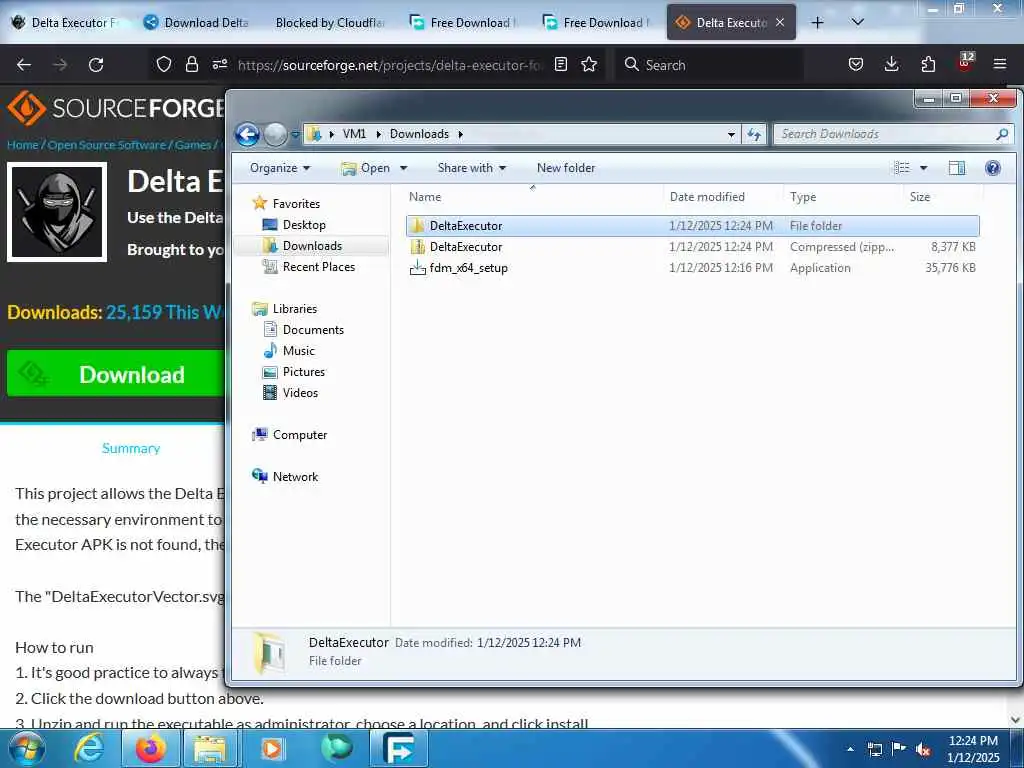Open Open Source Software breadcrumb link

point(106,145)
